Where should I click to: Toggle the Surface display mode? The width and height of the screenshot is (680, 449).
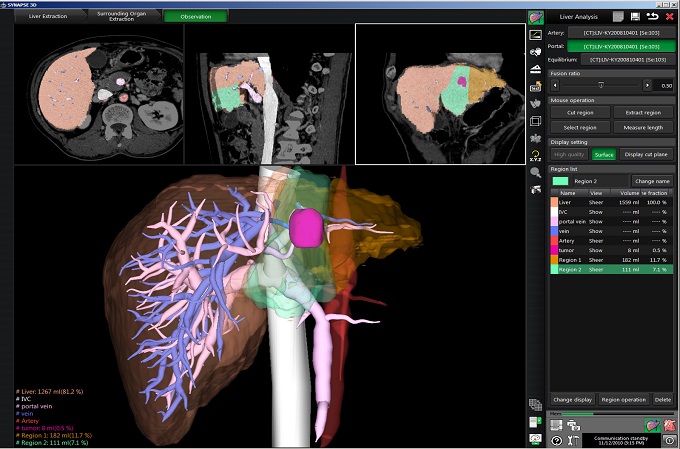click(x=603, y=154)
